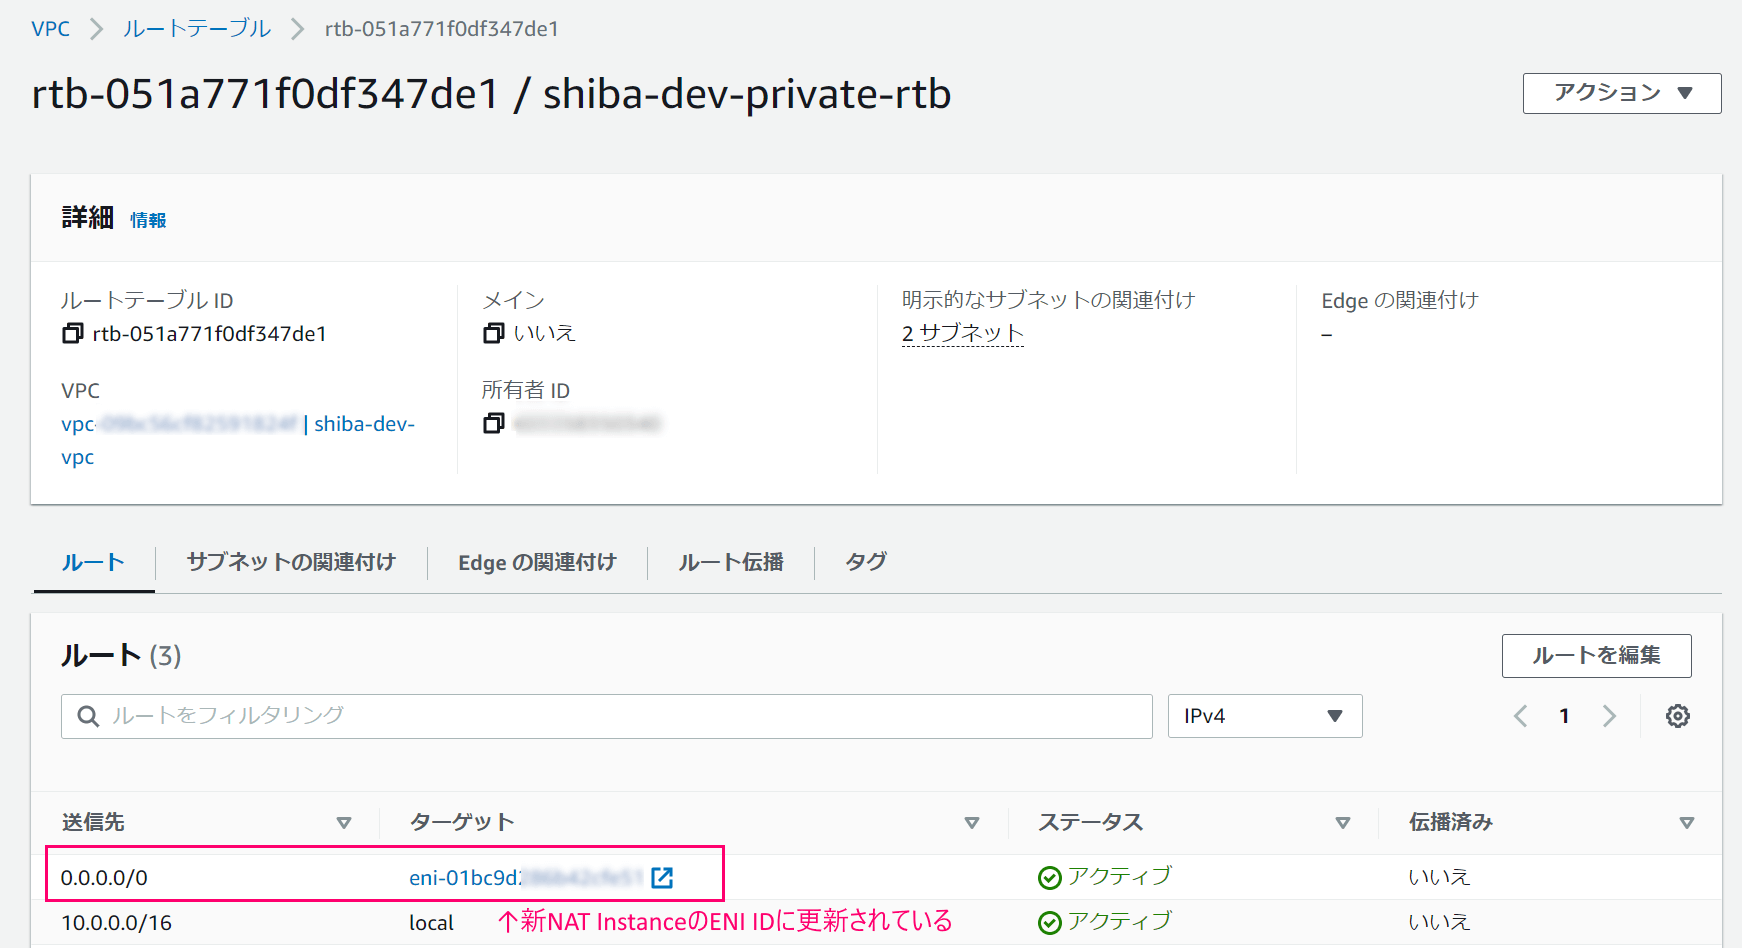Sort routes by ターゲット column arrow
The height and width of the screenshot is (948, 1742).
point(972,823)
